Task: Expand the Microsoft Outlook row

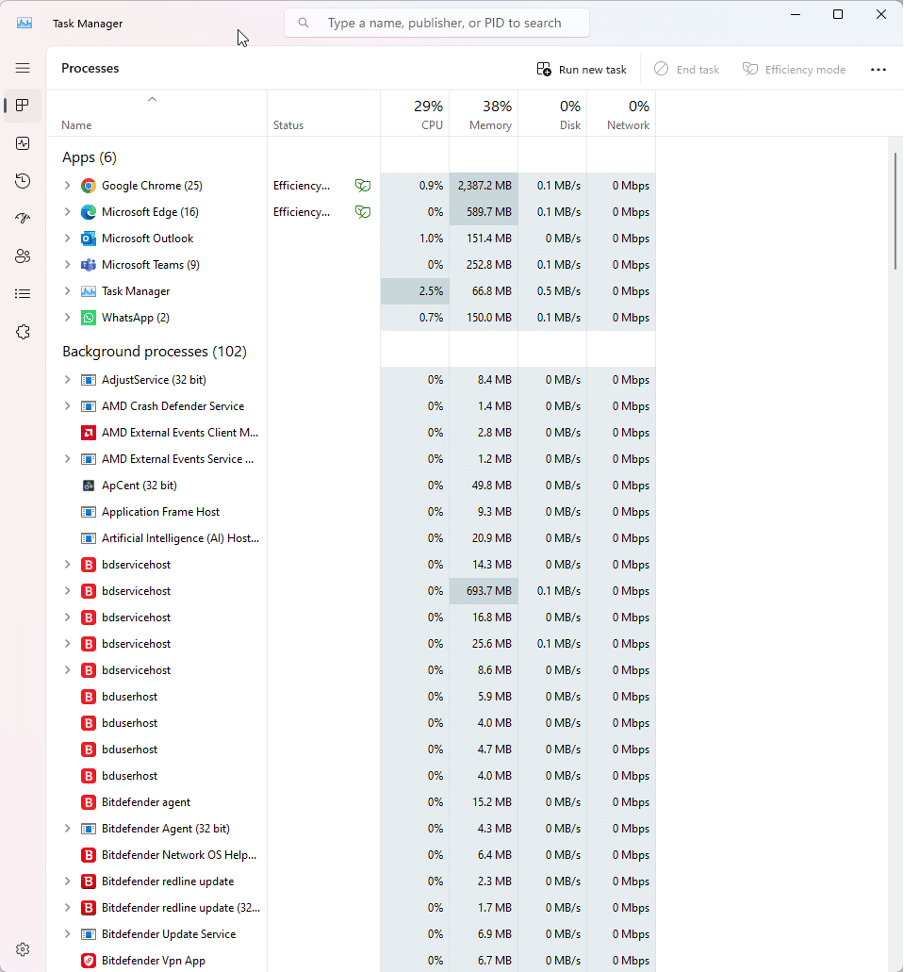Action: (67, 238)
